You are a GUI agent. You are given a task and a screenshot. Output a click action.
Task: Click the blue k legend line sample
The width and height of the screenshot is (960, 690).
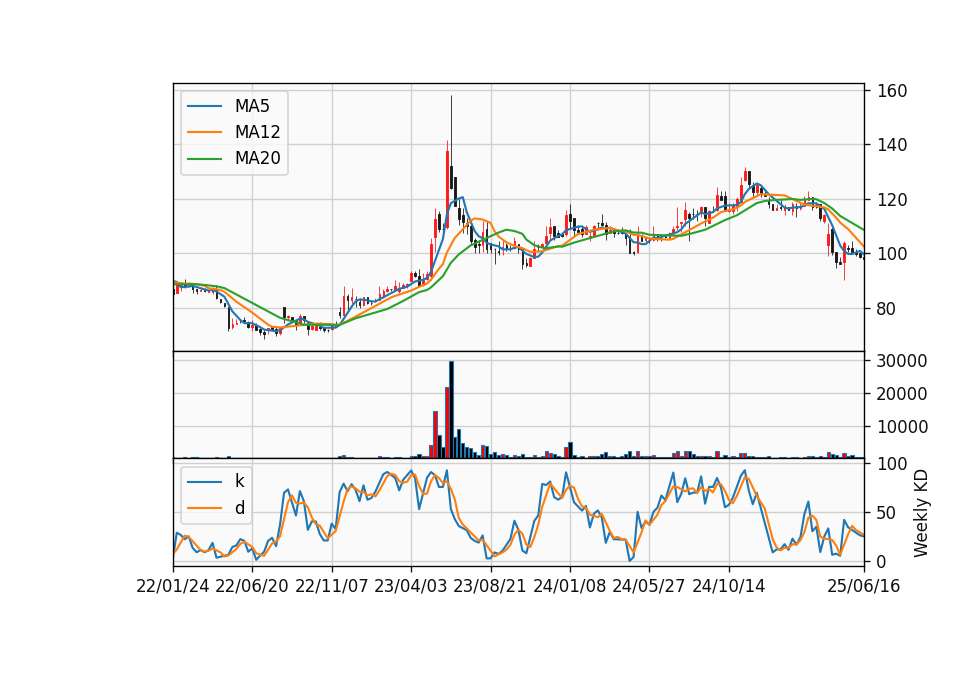(204, 481)
